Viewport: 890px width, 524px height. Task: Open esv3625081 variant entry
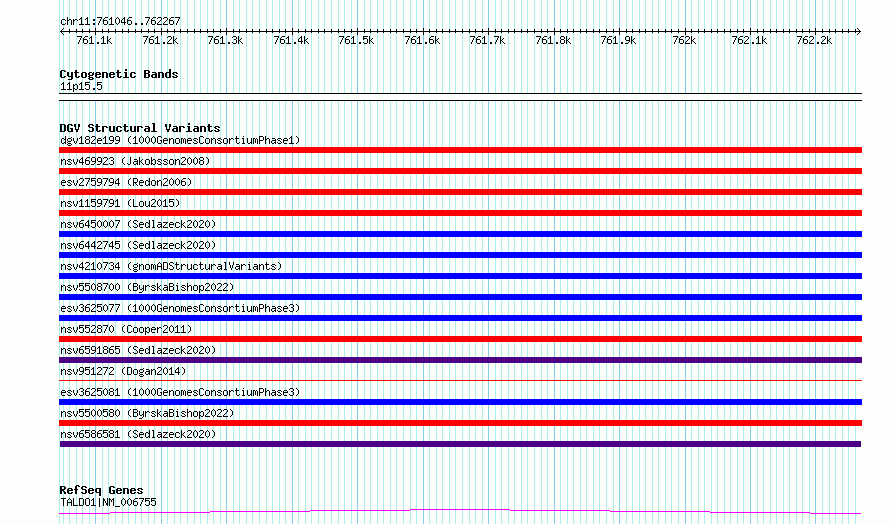click(180, 392)
